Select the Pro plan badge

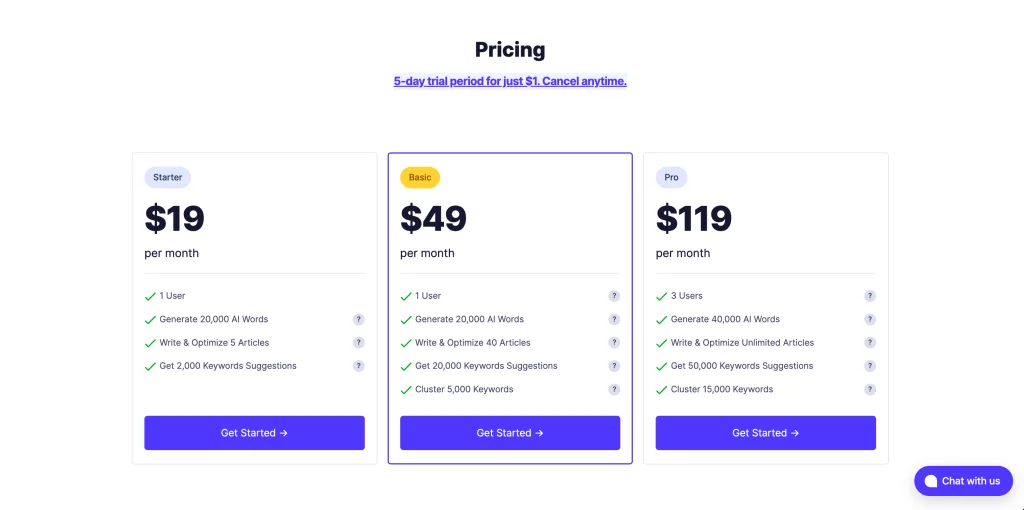(671, 178)
